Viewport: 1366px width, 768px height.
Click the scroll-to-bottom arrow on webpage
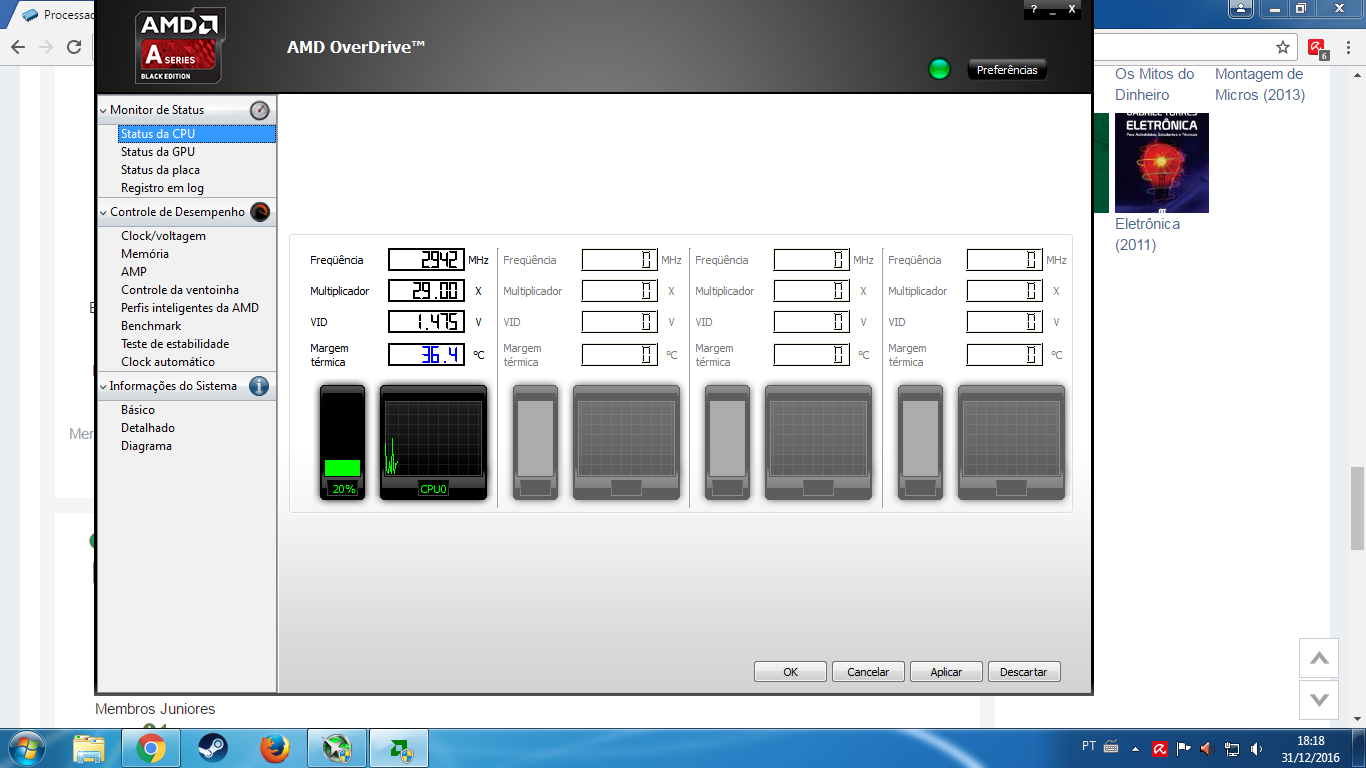pyautogui.click(x=1319, y=699)
